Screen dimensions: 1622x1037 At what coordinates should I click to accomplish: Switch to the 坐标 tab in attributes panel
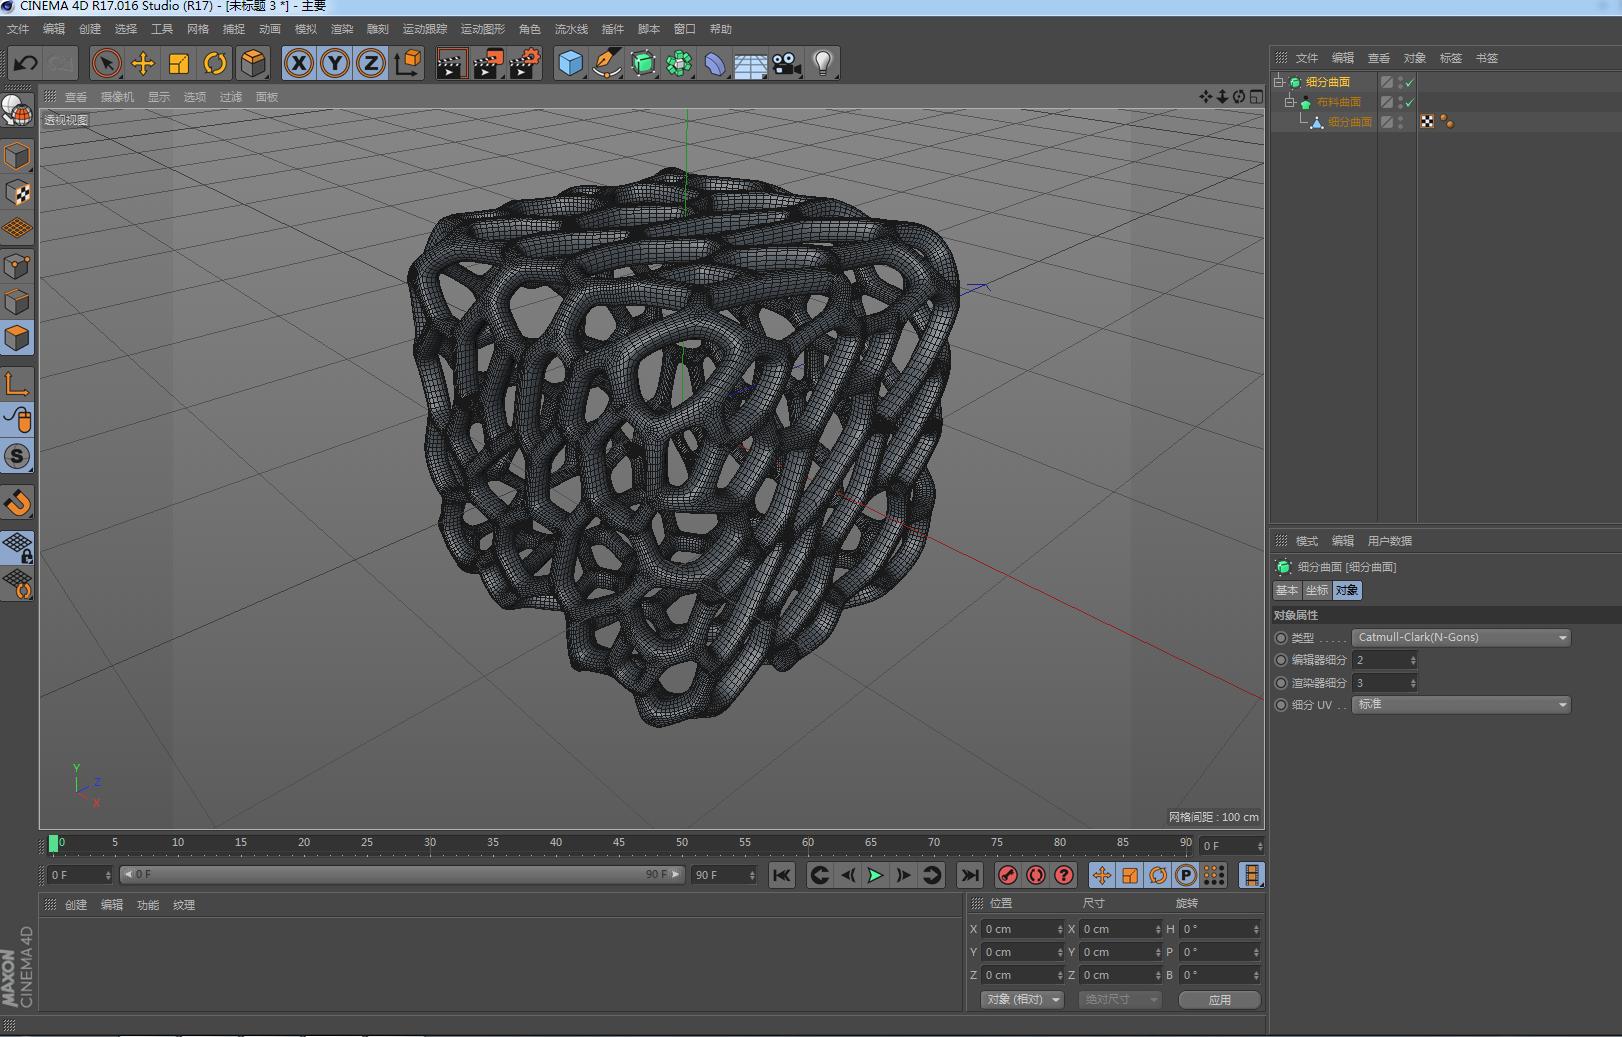[x=1315, y=590]
